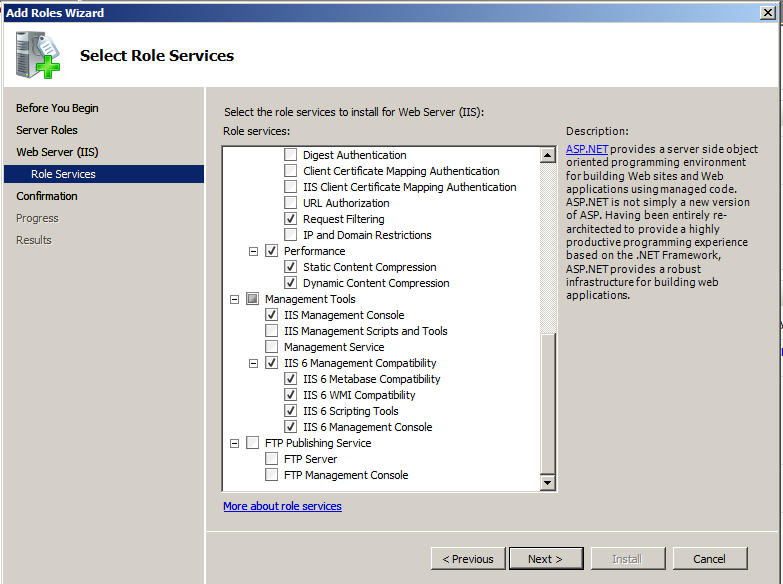This screenshot has height=584, width=783.
Task: Disable Dynamic Content Compression checkbox
Action: 290,283
